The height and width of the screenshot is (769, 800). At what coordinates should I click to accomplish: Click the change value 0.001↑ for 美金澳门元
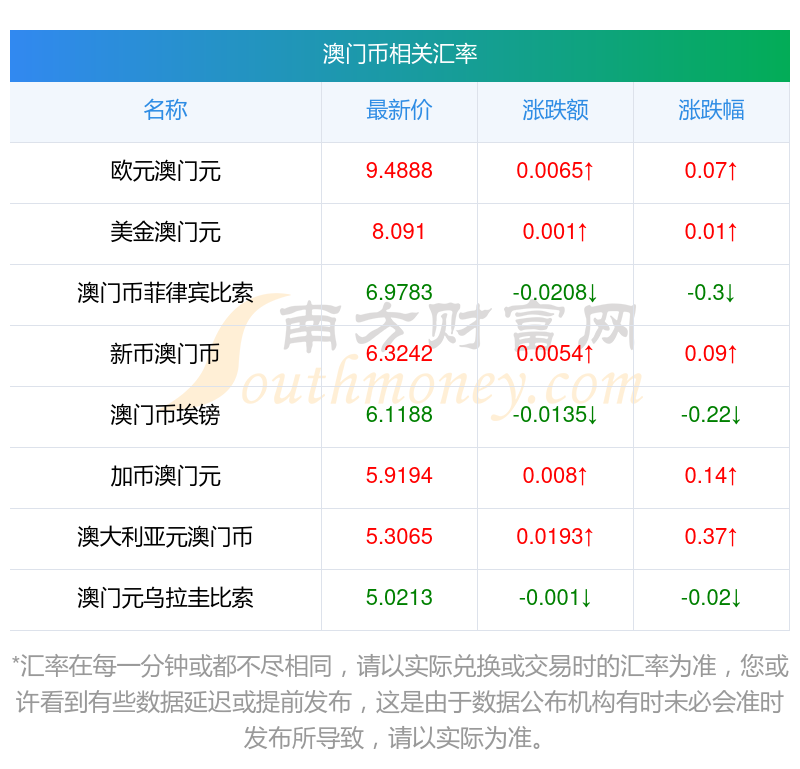tap(555, 232)
